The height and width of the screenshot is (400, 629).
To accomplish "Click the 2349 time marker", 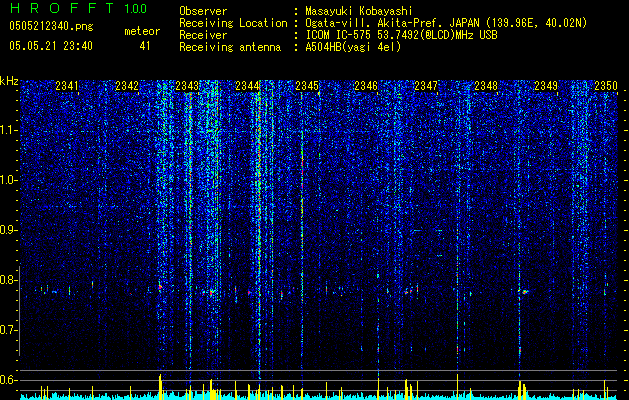I will point(546,85).
